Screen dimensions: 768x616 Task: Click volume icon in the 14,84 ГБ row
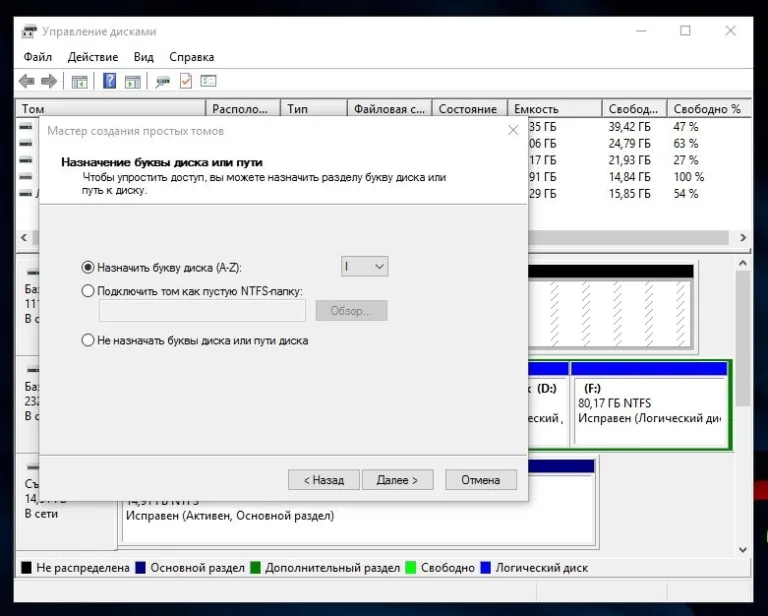pos(26,177)
